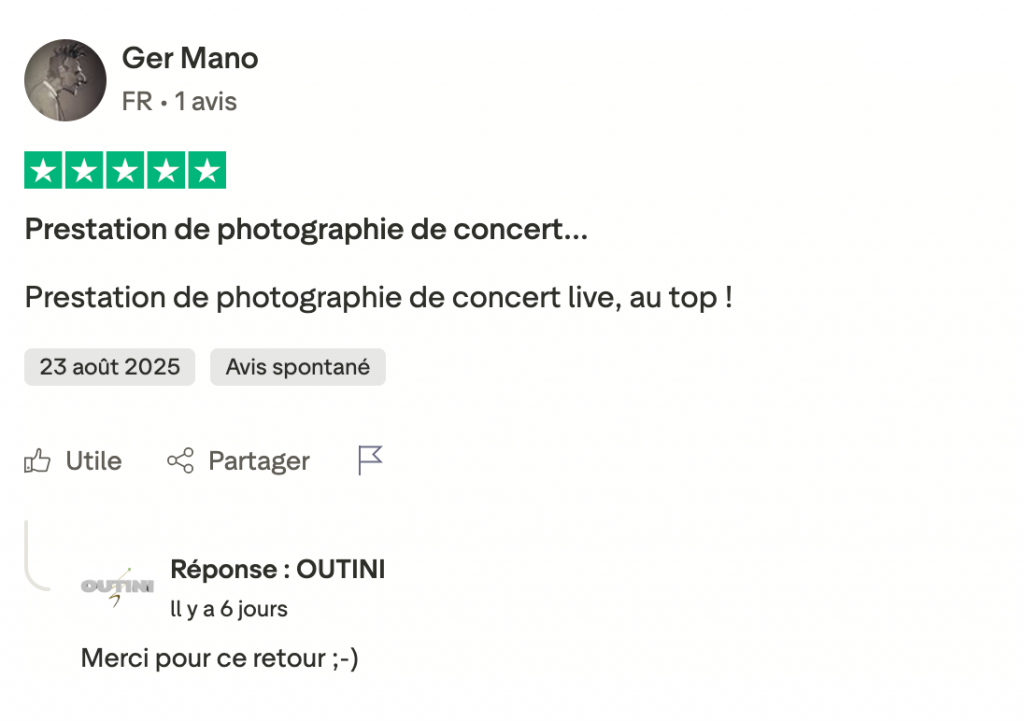Open Ger Mano's profile picture
This screenshot has height=721, width=1024.
tap(65, 81)
